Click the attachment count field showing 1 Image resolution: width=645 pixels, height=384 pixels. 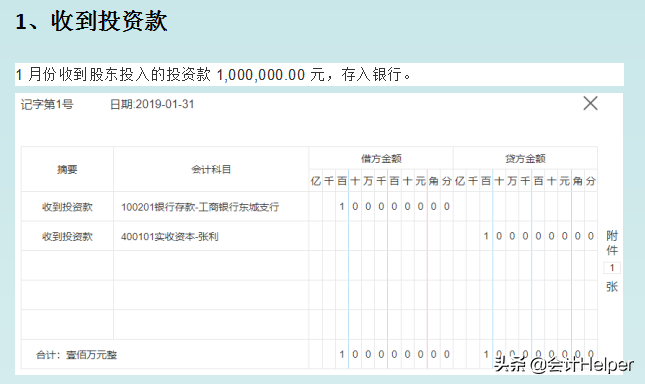point(612,268)
